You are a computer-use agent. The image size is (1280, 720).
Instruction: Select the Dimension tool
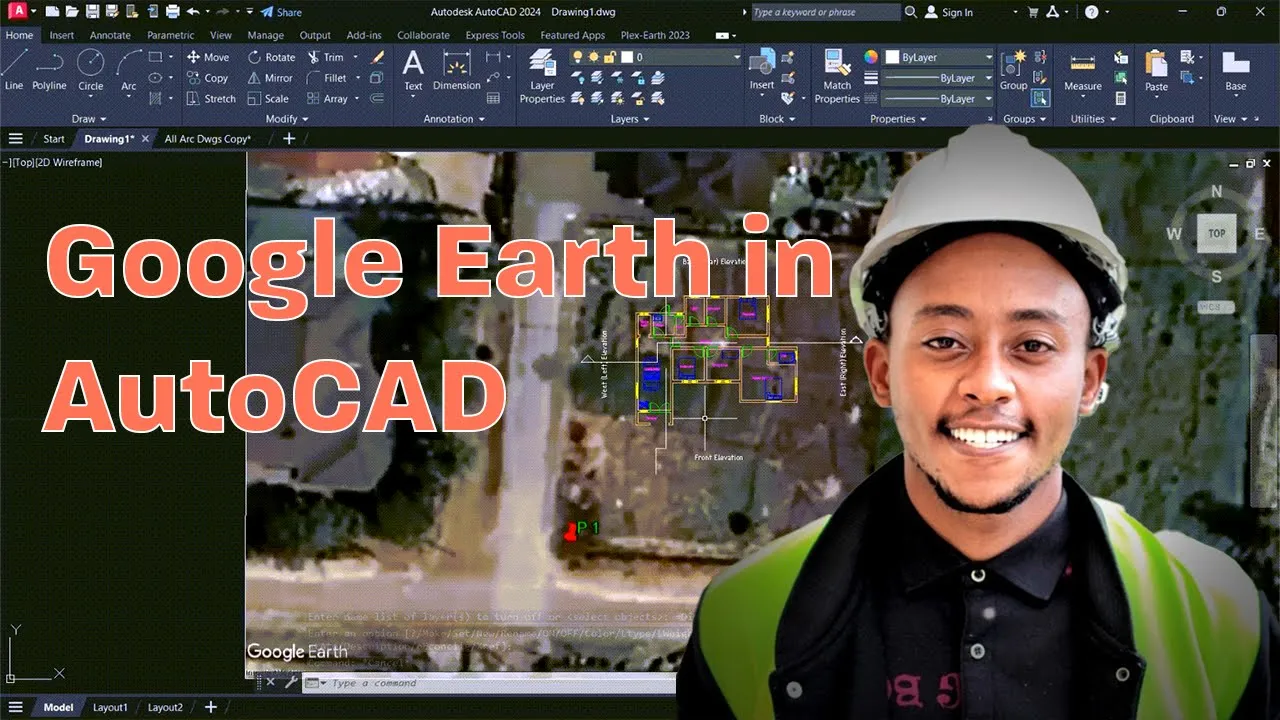point(457,70)
